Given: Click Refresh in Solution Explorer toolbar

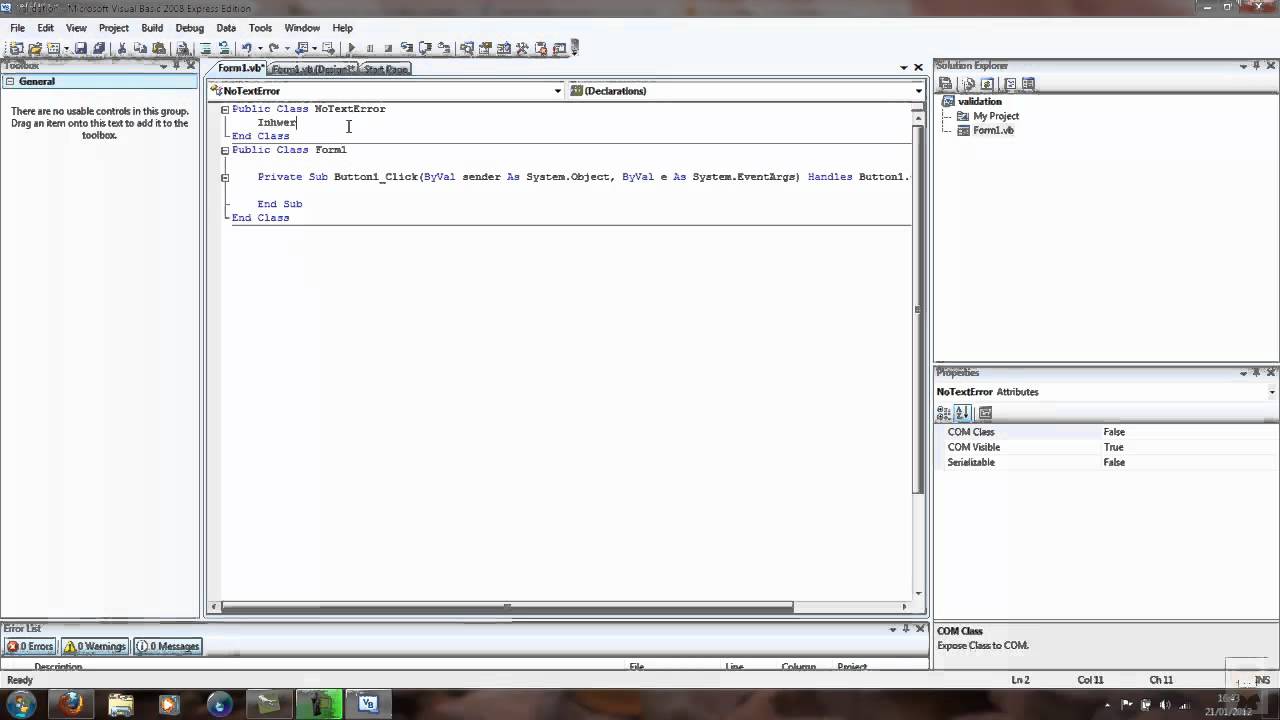Looking at the screenshot, I should 987,84.
